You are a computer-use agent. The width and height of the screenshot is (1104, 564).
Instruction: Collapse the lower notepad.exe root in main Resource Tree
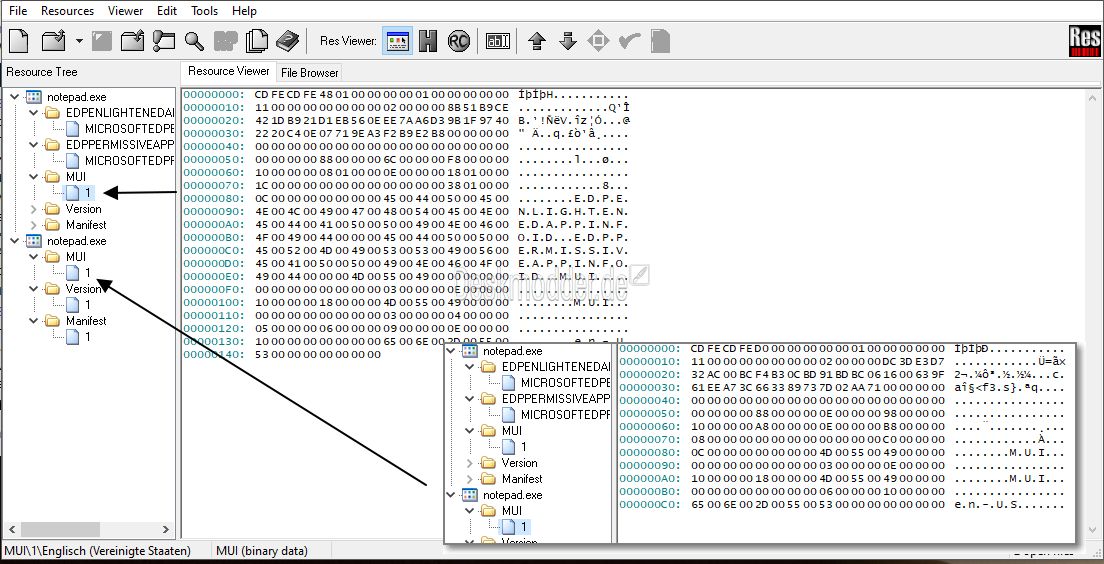16,241
